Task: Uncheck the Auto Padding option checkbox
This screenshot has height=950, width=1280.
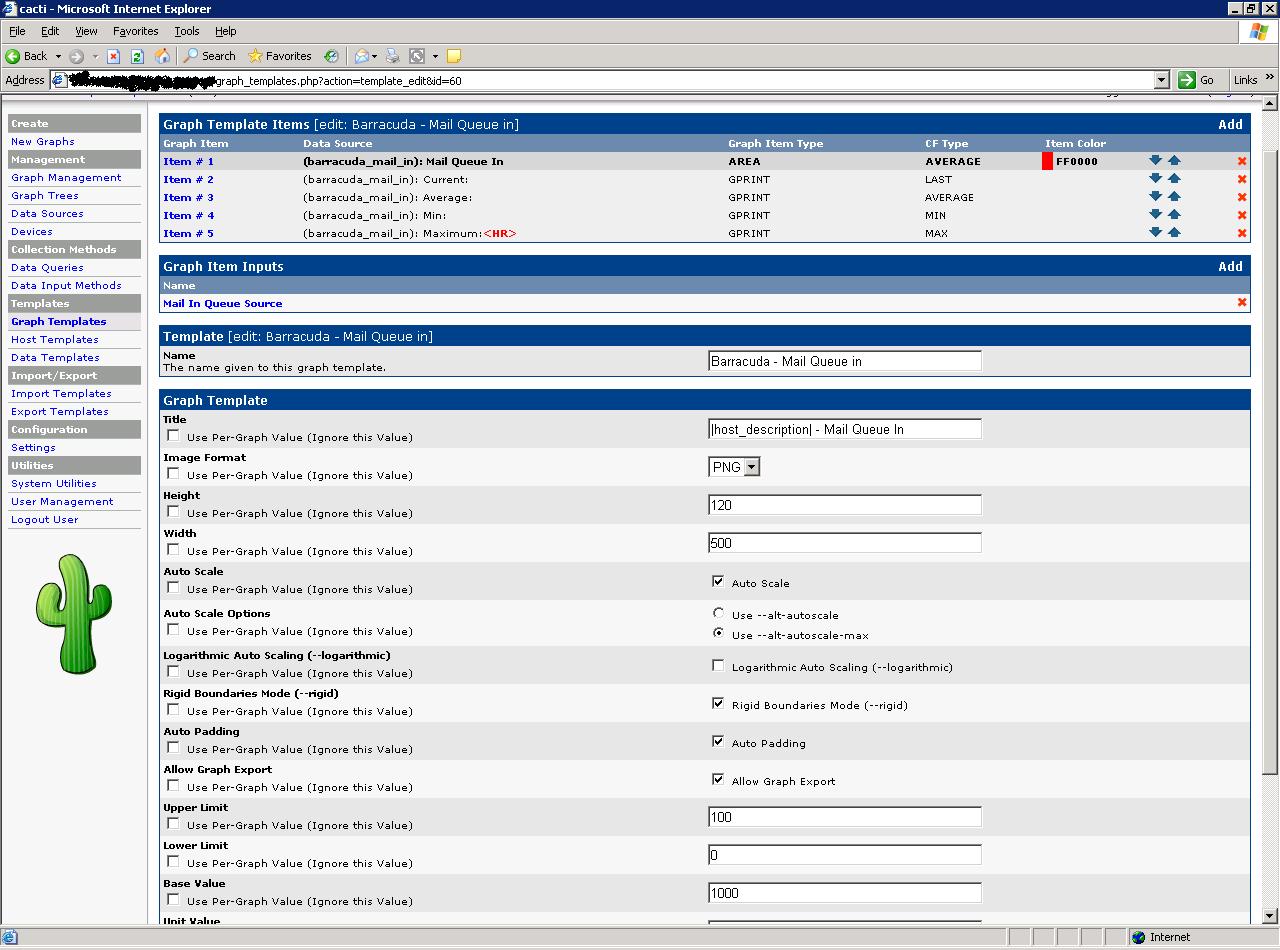Action: 718,741
